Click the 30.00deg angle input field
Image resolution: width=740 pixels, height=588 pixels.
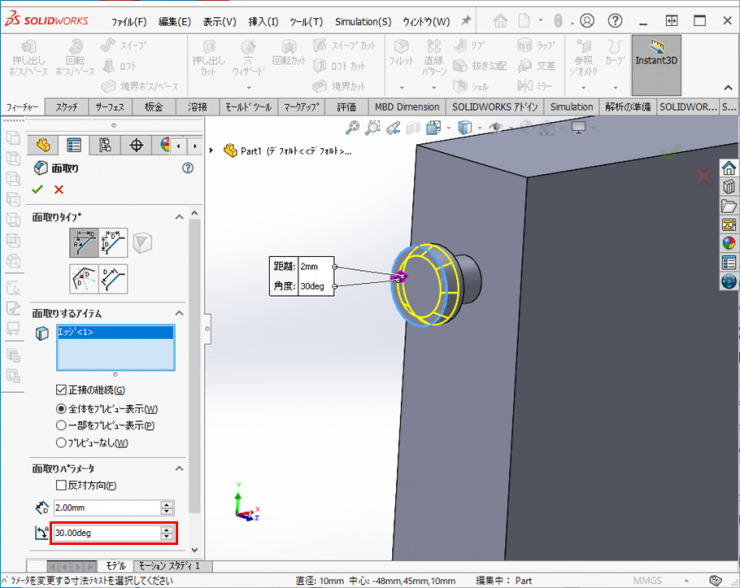[x=105, y=533]
